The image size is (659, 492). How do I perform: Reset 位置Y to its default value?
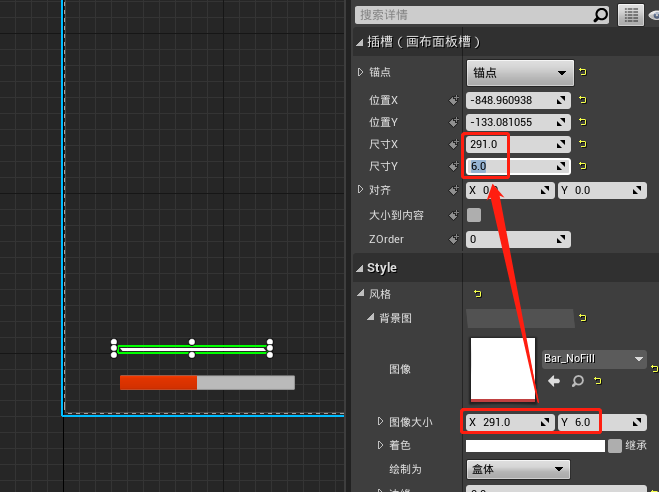(x=583, y=122)
